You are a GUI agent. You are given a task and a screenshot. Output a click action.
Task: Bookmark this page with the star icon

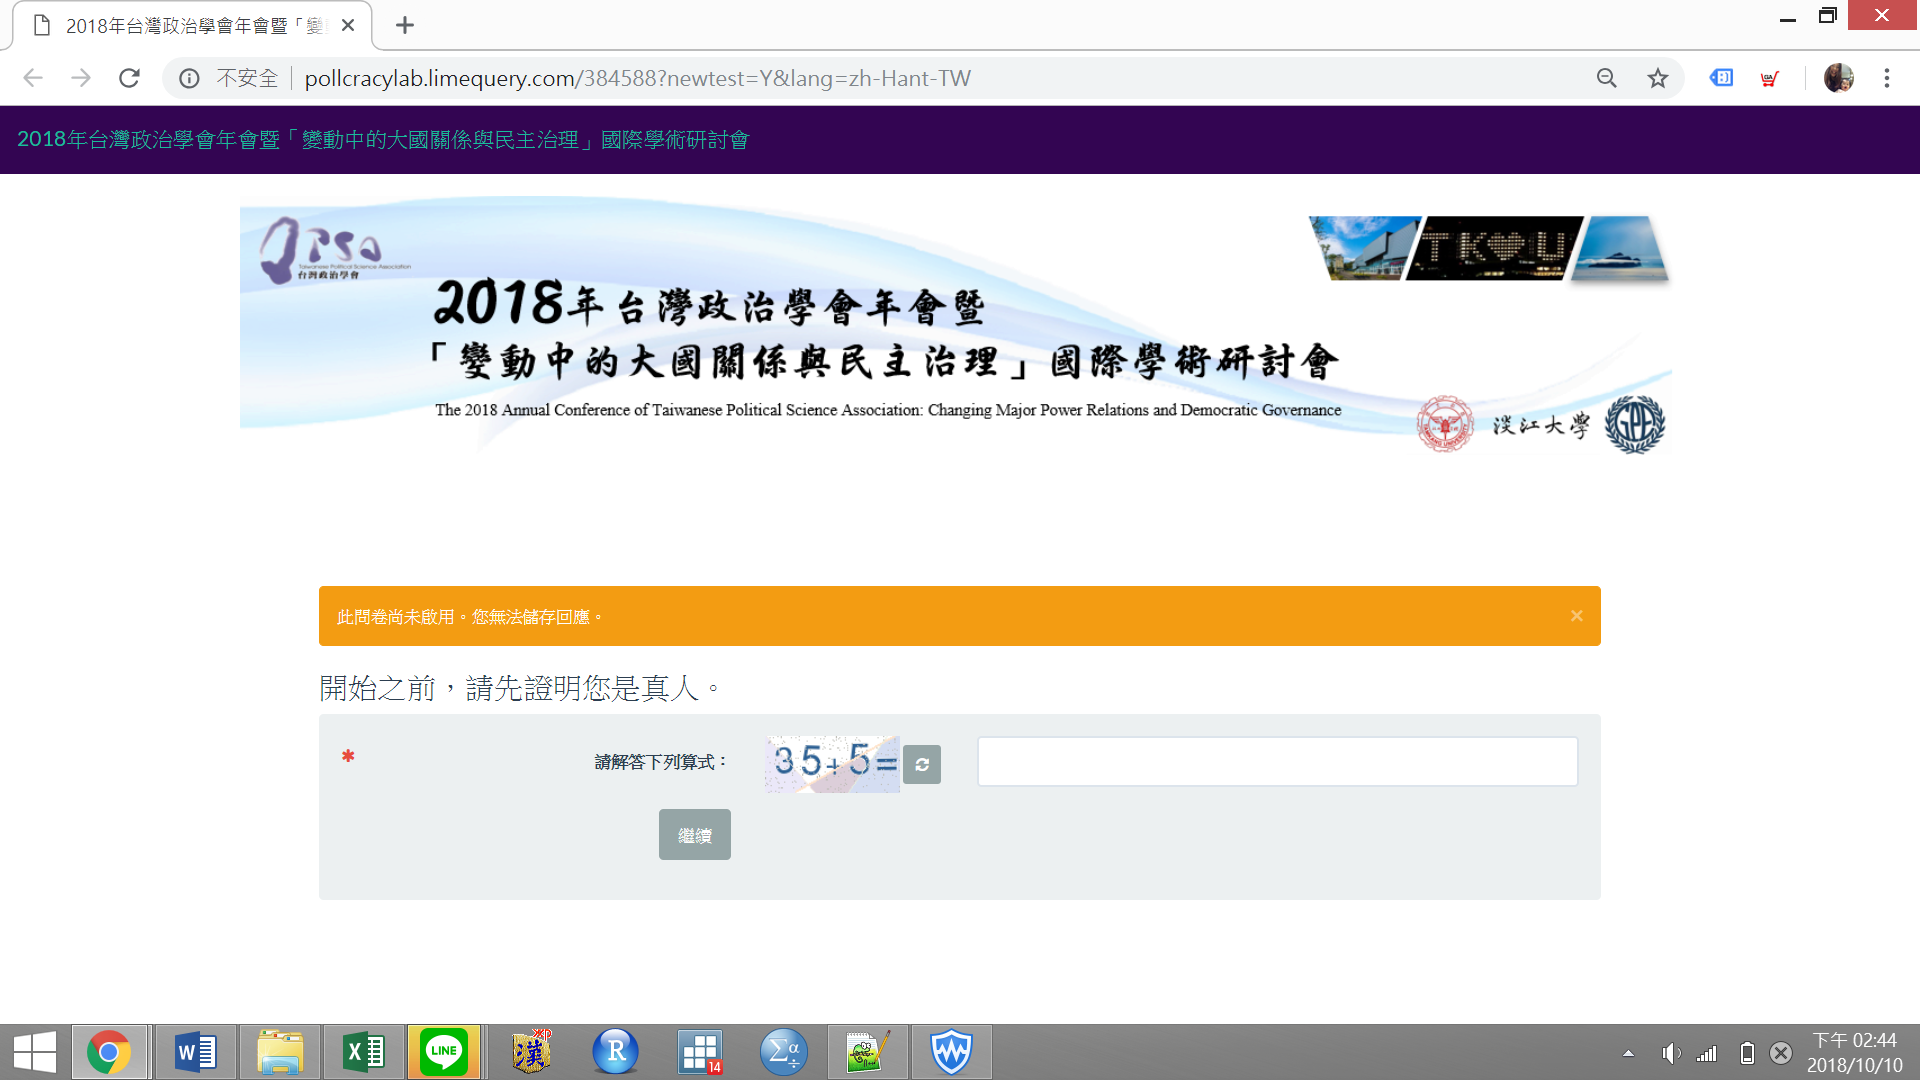tap(1658, 78)
